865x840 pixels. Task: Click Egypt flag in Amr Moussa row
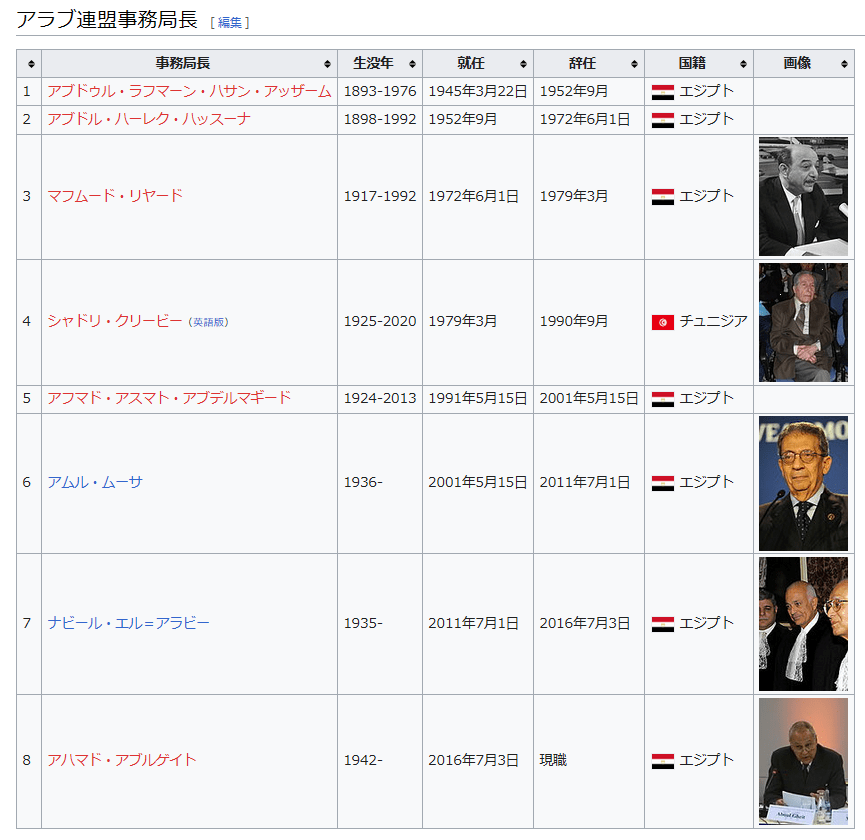(662, 483)
